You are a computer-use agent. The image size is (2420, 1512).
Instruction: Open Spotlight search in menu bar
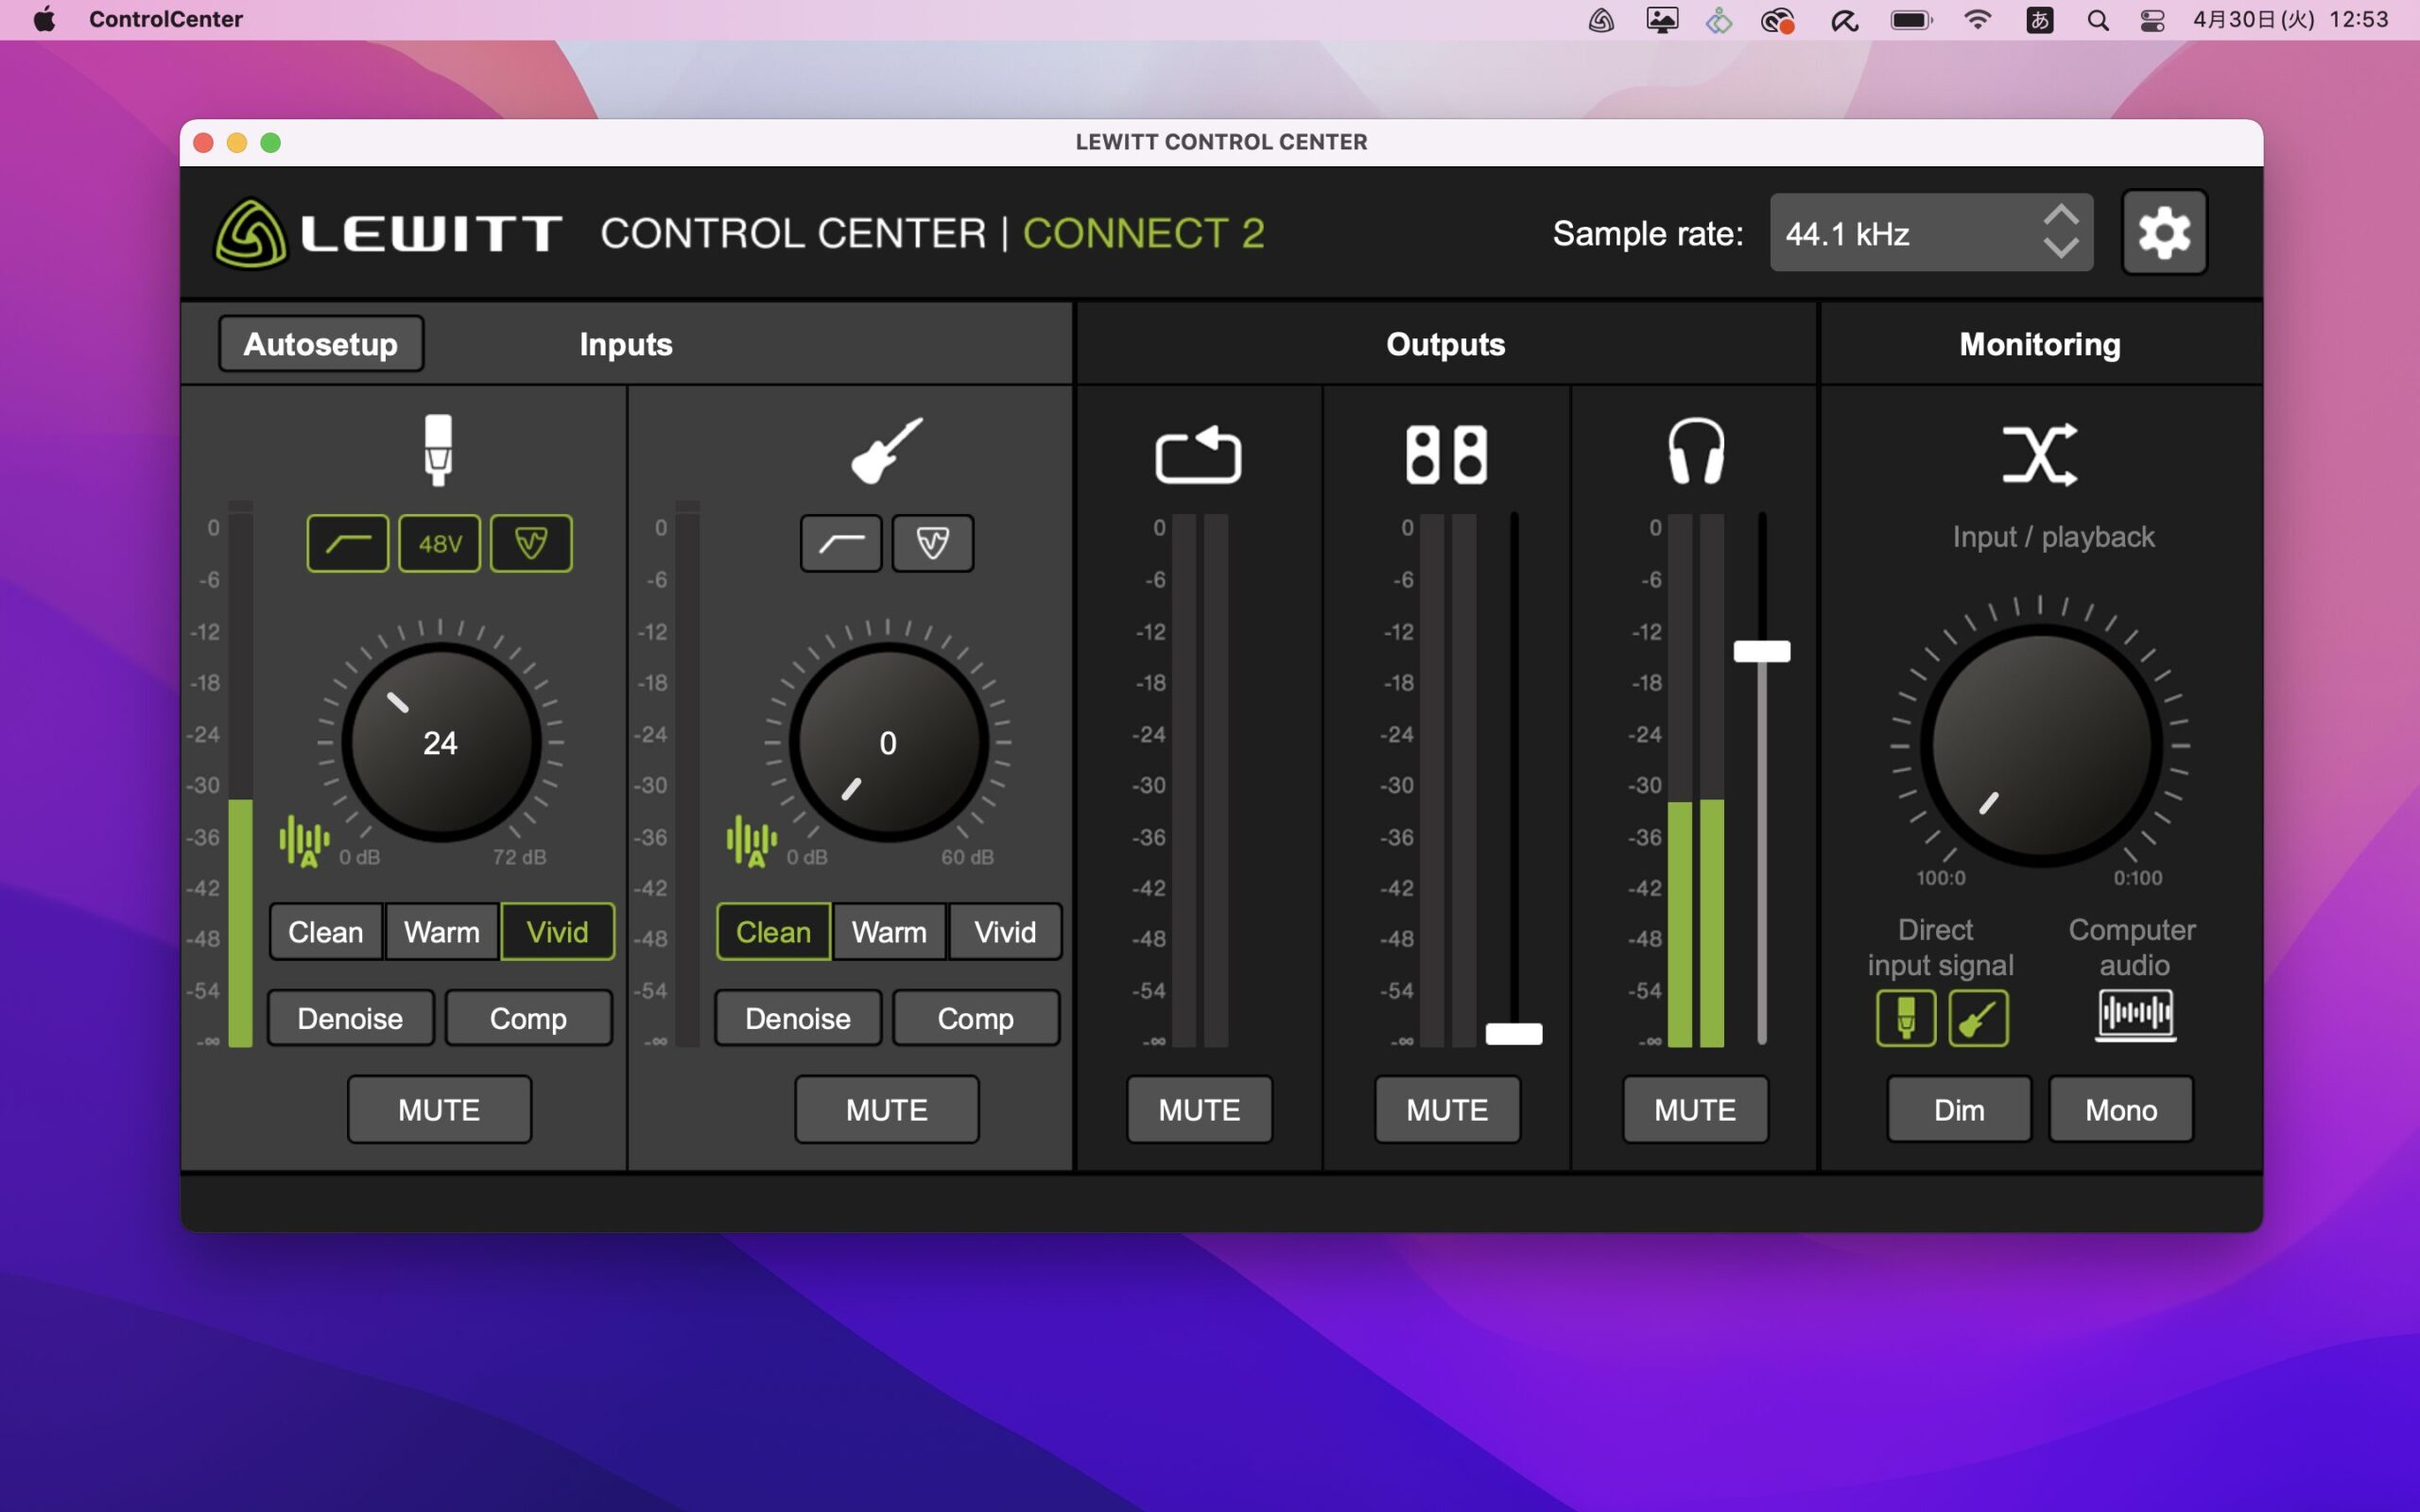[x=2098, y=20]
